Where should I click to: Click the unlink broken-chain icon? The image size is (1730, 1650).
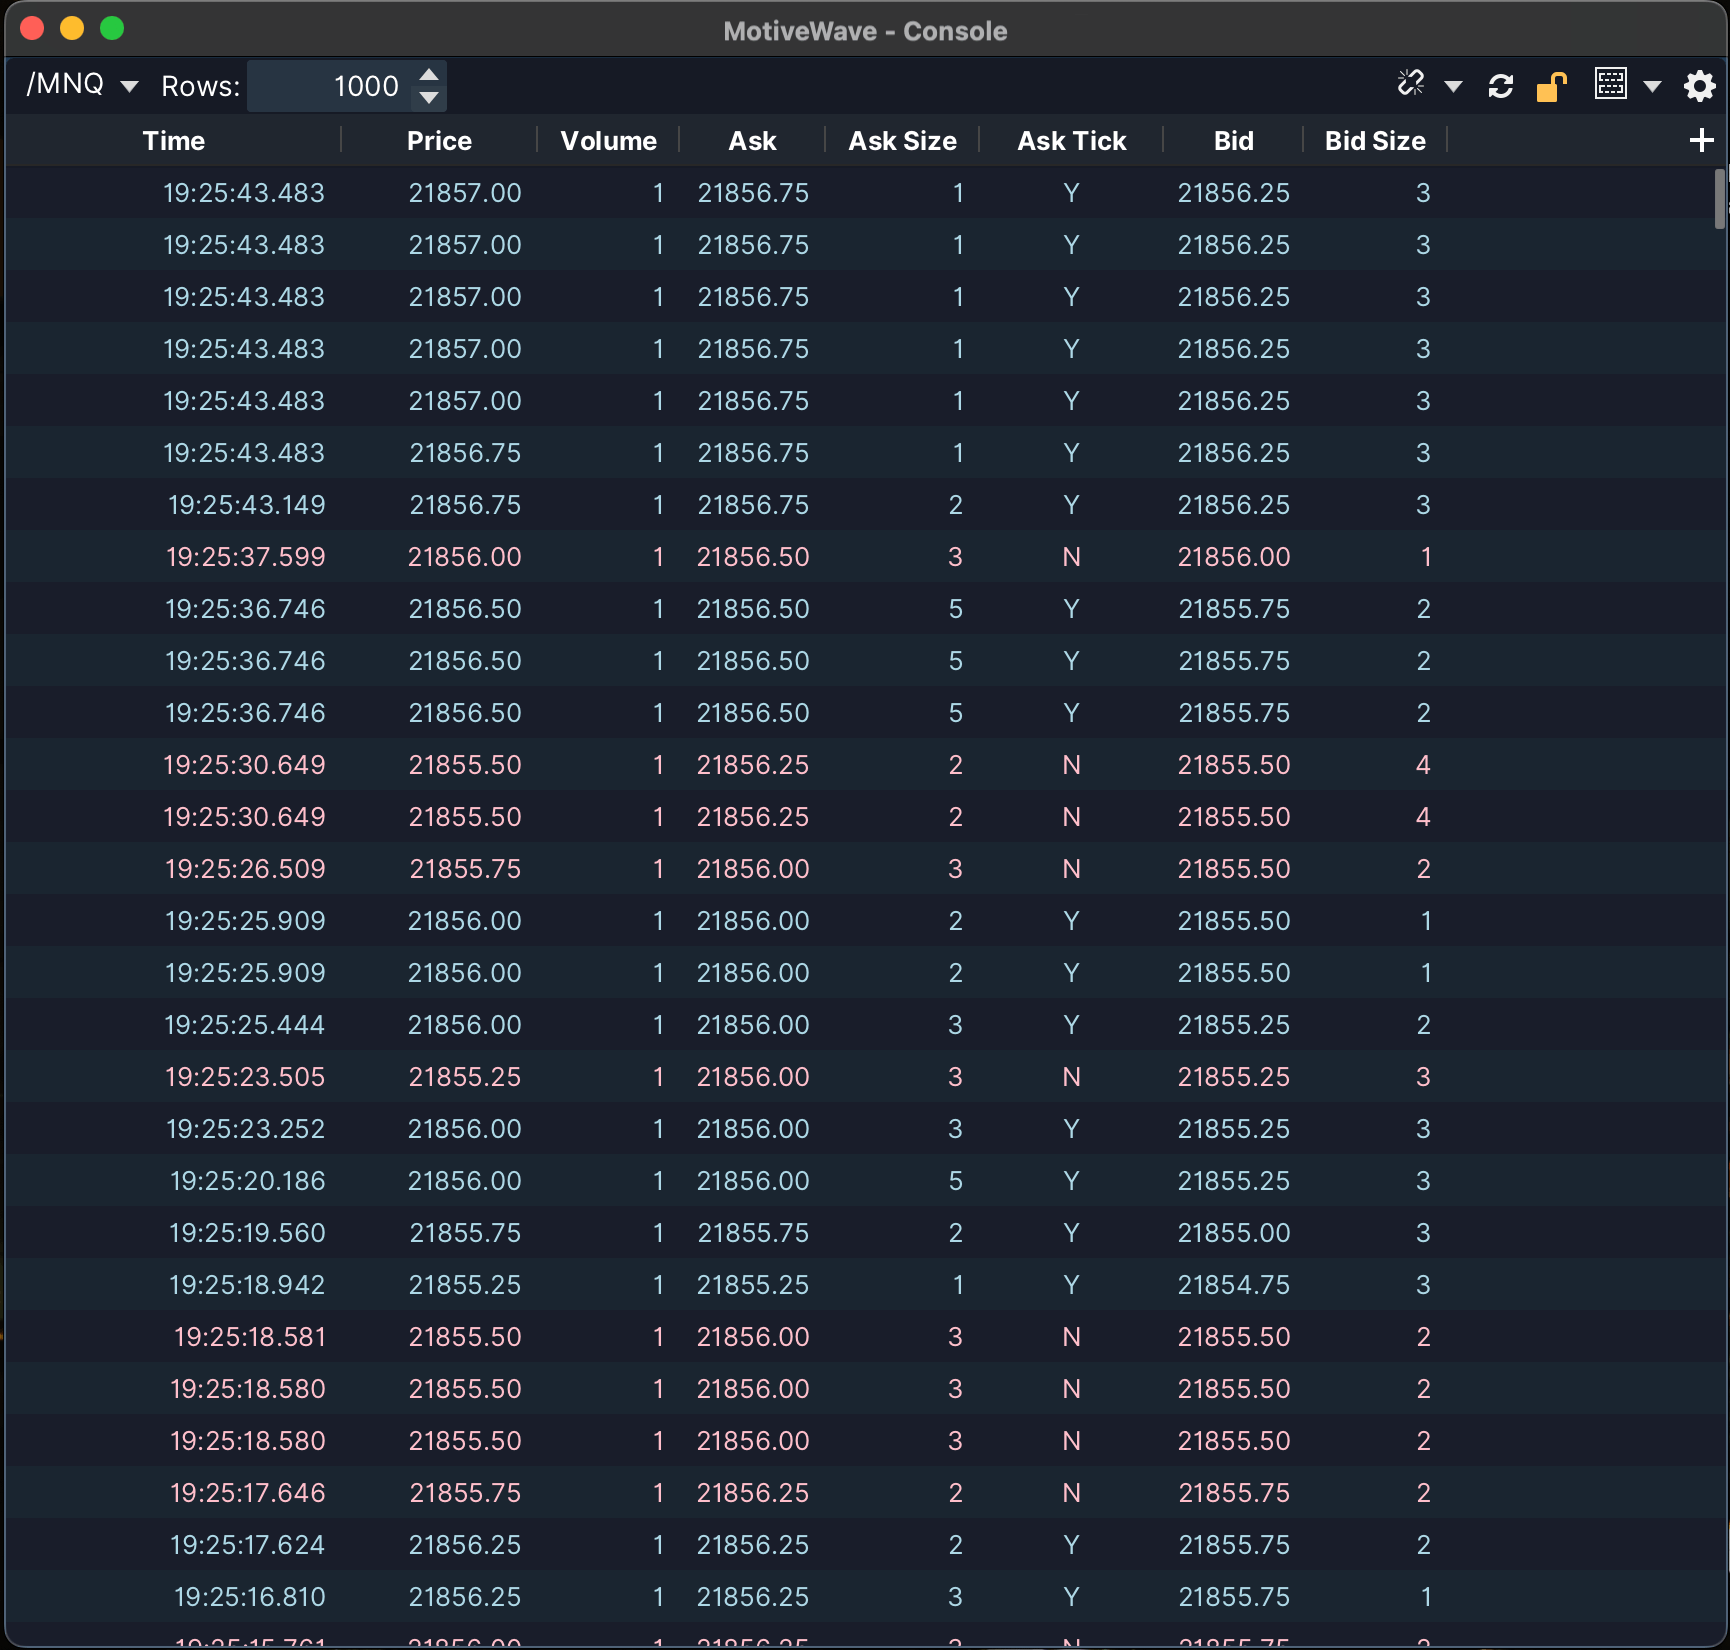[1410, 84]
